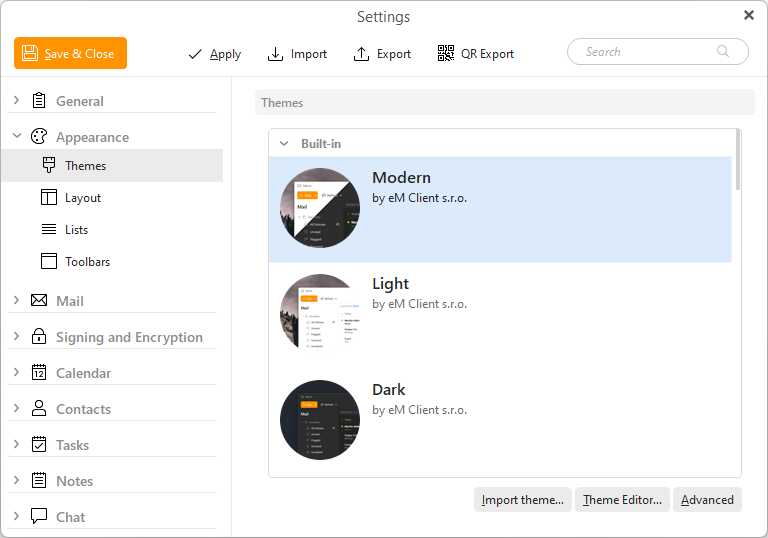Collapse the Appearance section chevron

click(17, 136)
